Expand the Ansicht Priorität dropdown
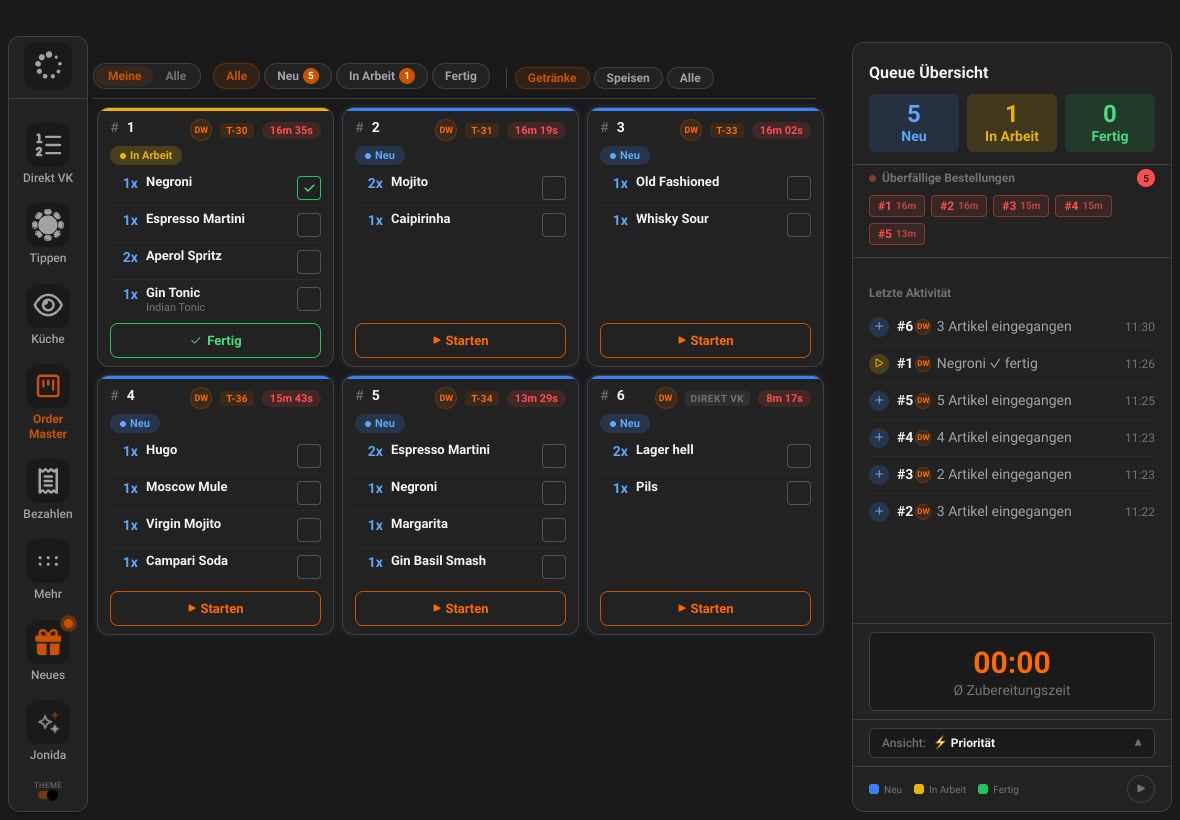1180x820 pixels. tap(1011, 743)
